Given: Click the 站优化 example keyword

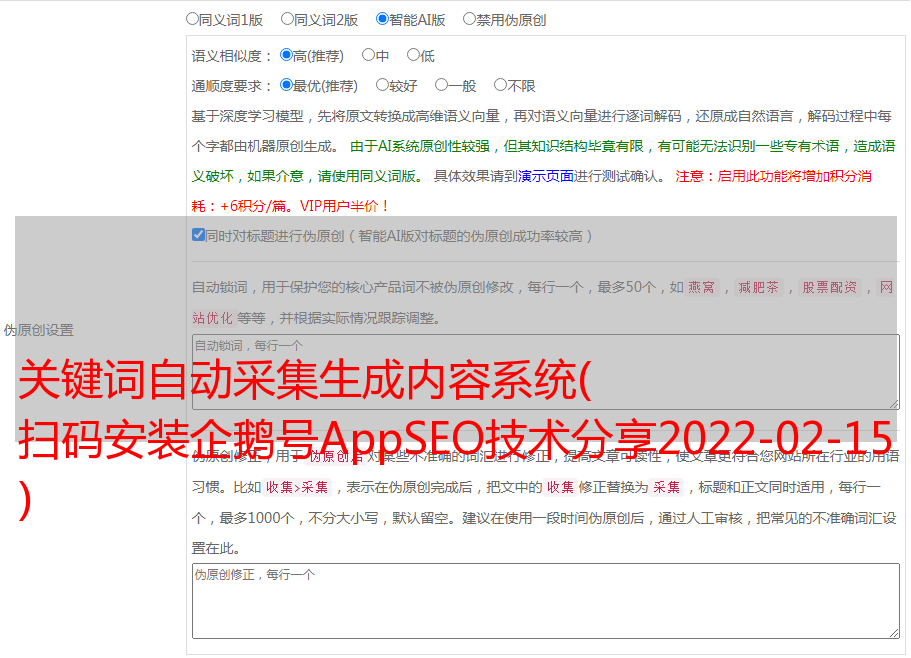Looking at the screenshot, I should click(x=213, y=318).
